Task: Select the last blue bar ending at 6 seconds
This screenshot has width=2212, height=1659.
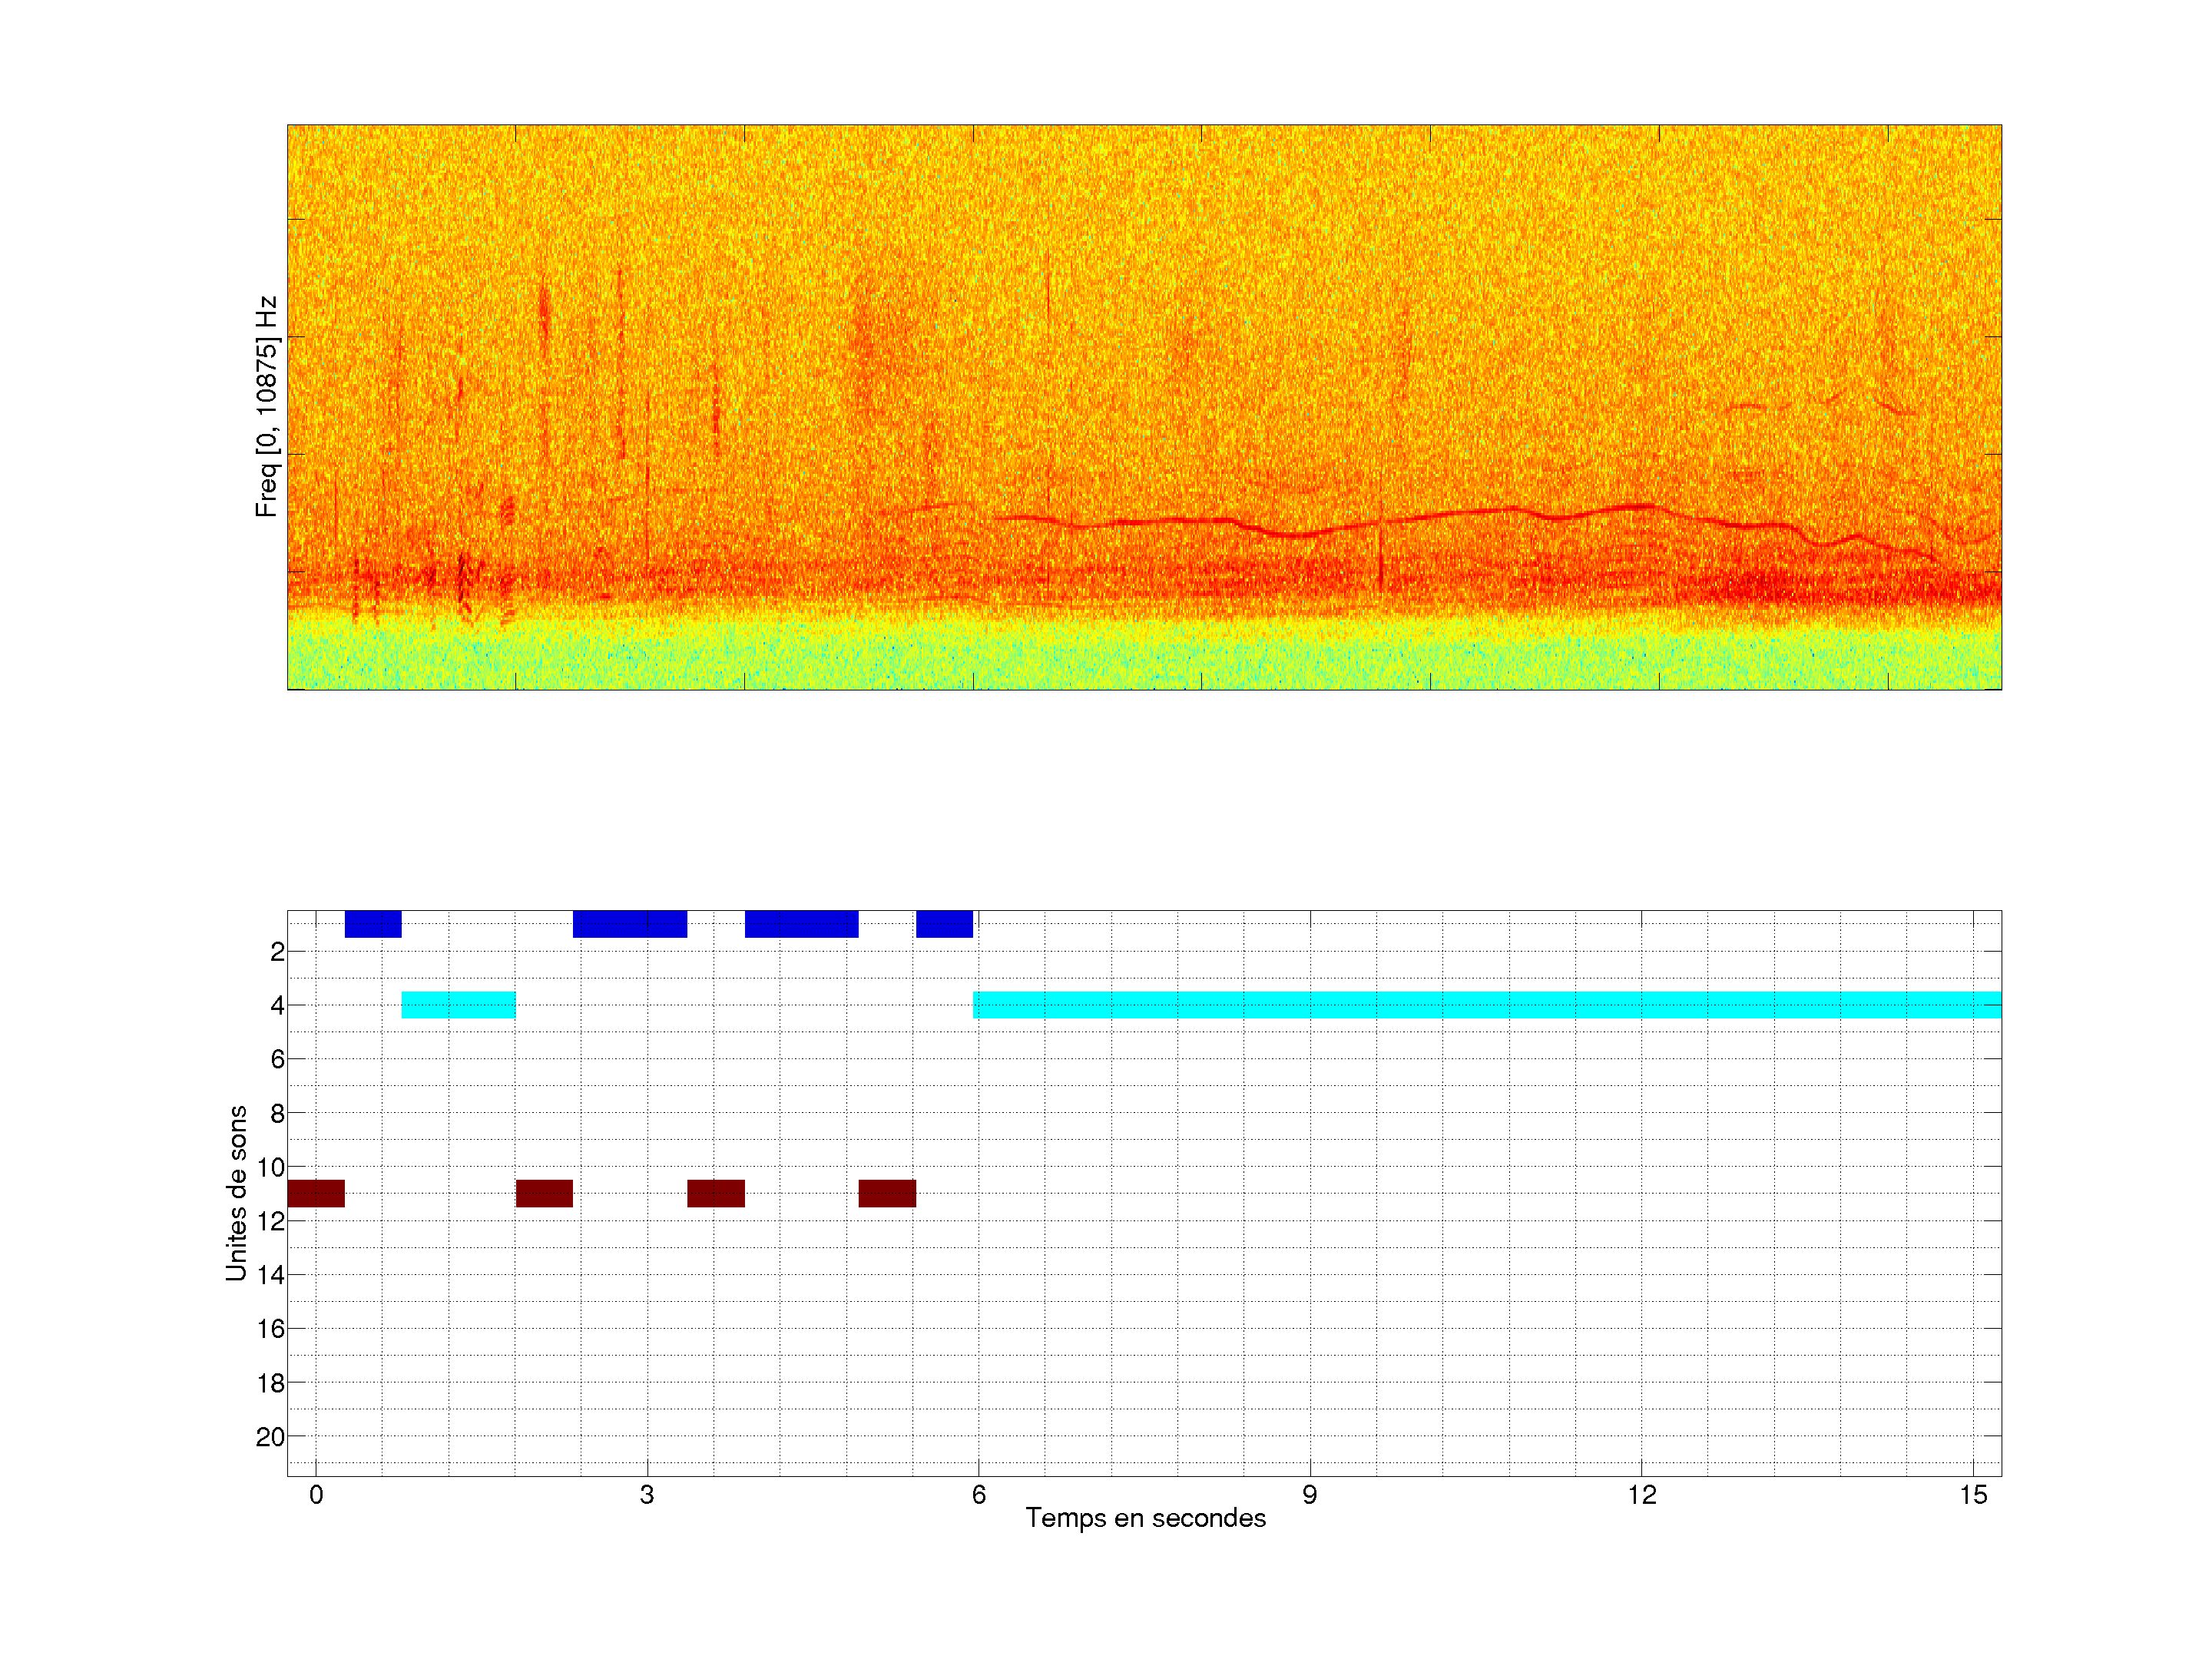Action: [944, 923]
